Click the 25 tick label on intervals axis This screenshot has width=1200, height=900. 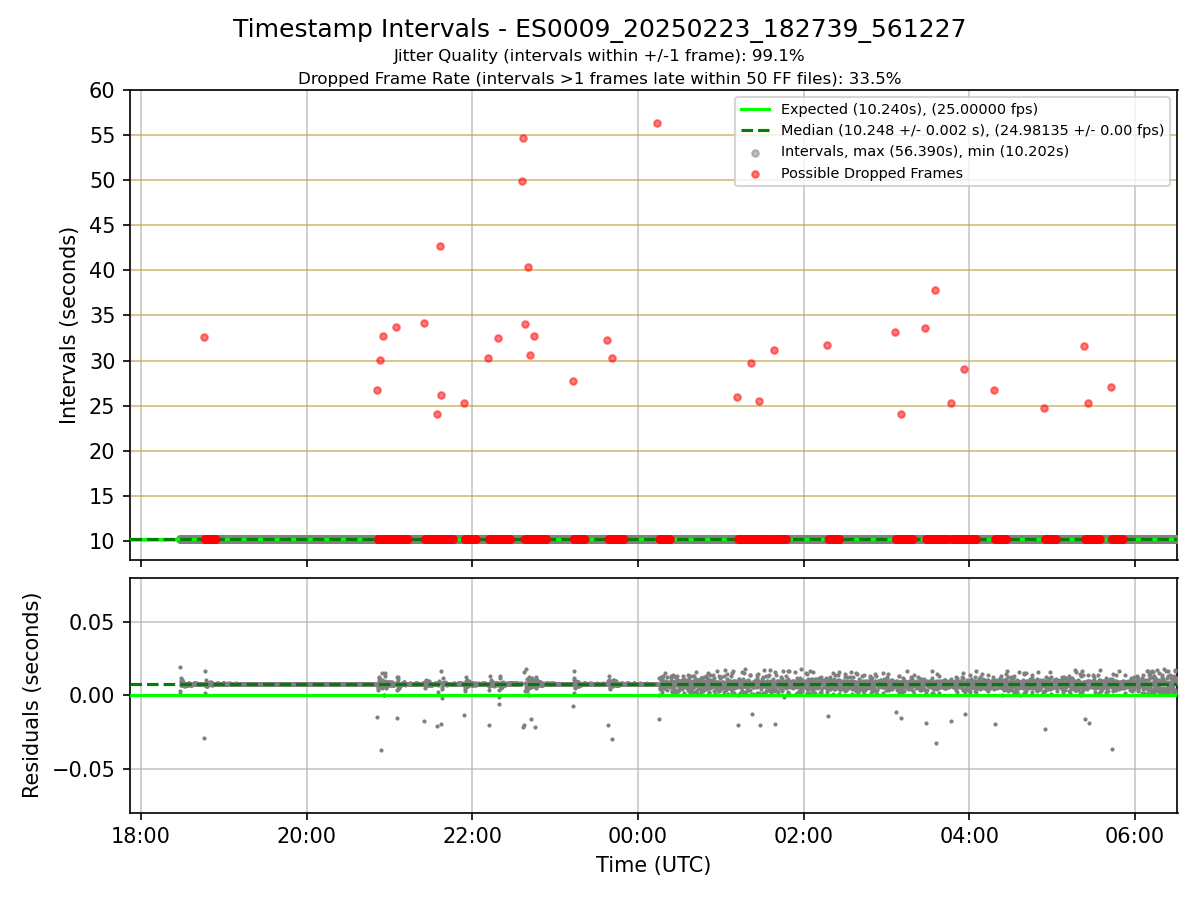click(x=104, y=406)
